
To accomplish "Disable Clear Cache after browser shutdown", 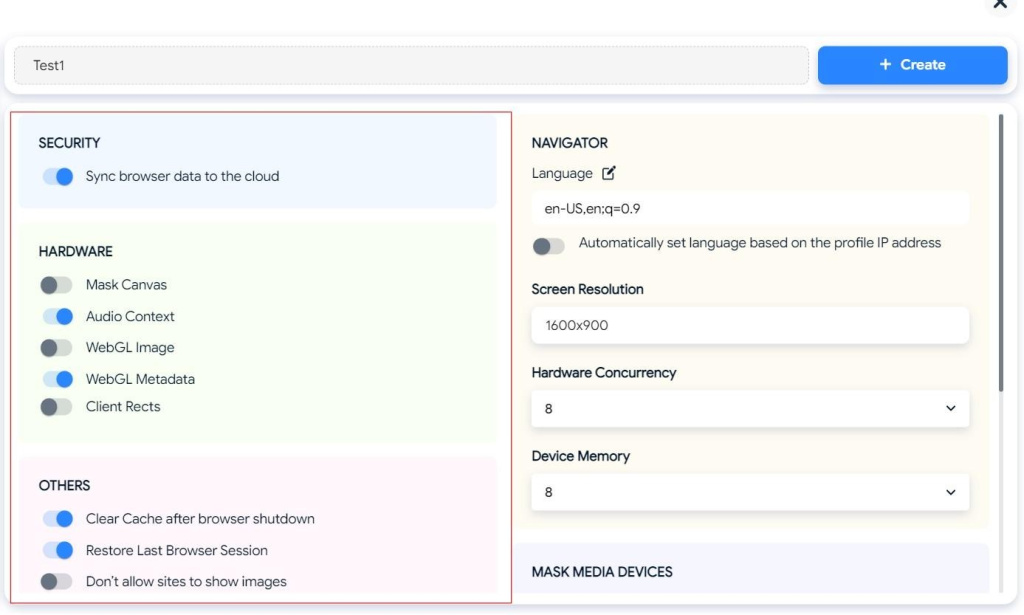I will 58,519.
